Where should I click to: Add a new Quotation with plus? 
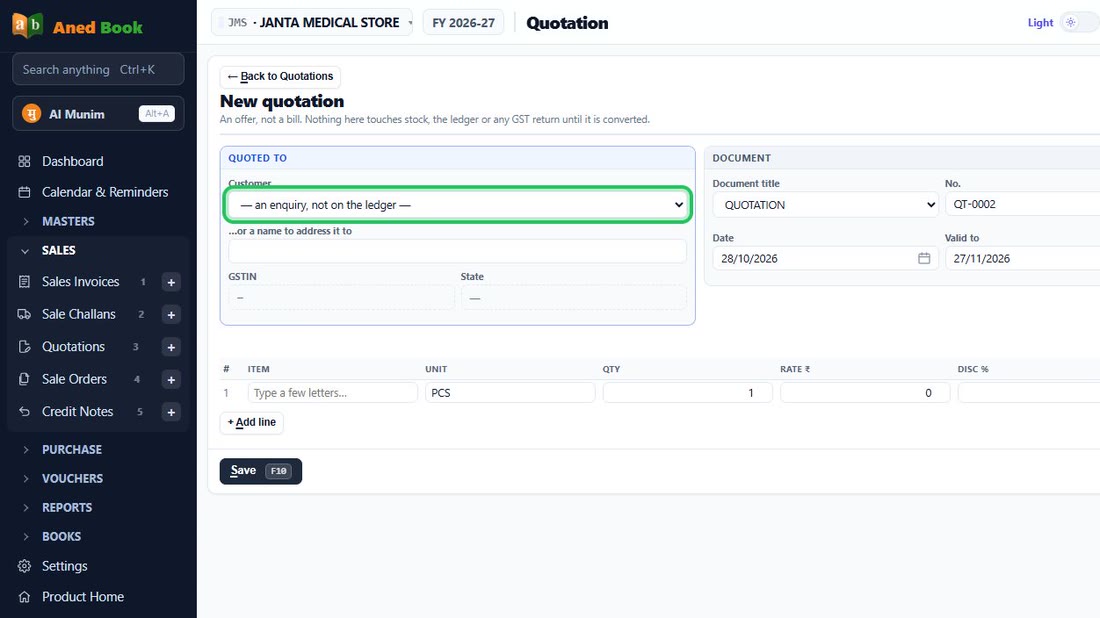click(x=170, y=347)
